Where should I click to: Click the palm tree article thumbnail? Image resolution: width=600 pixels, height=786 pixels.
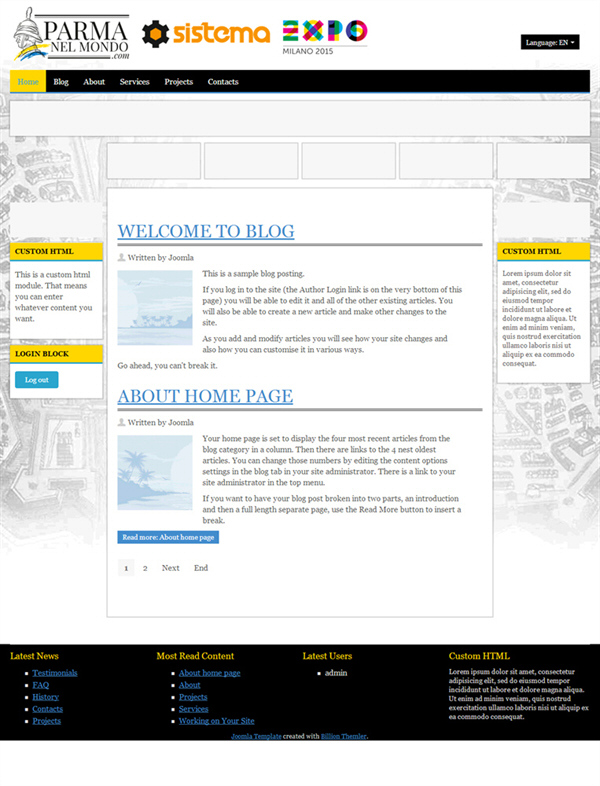154,472
